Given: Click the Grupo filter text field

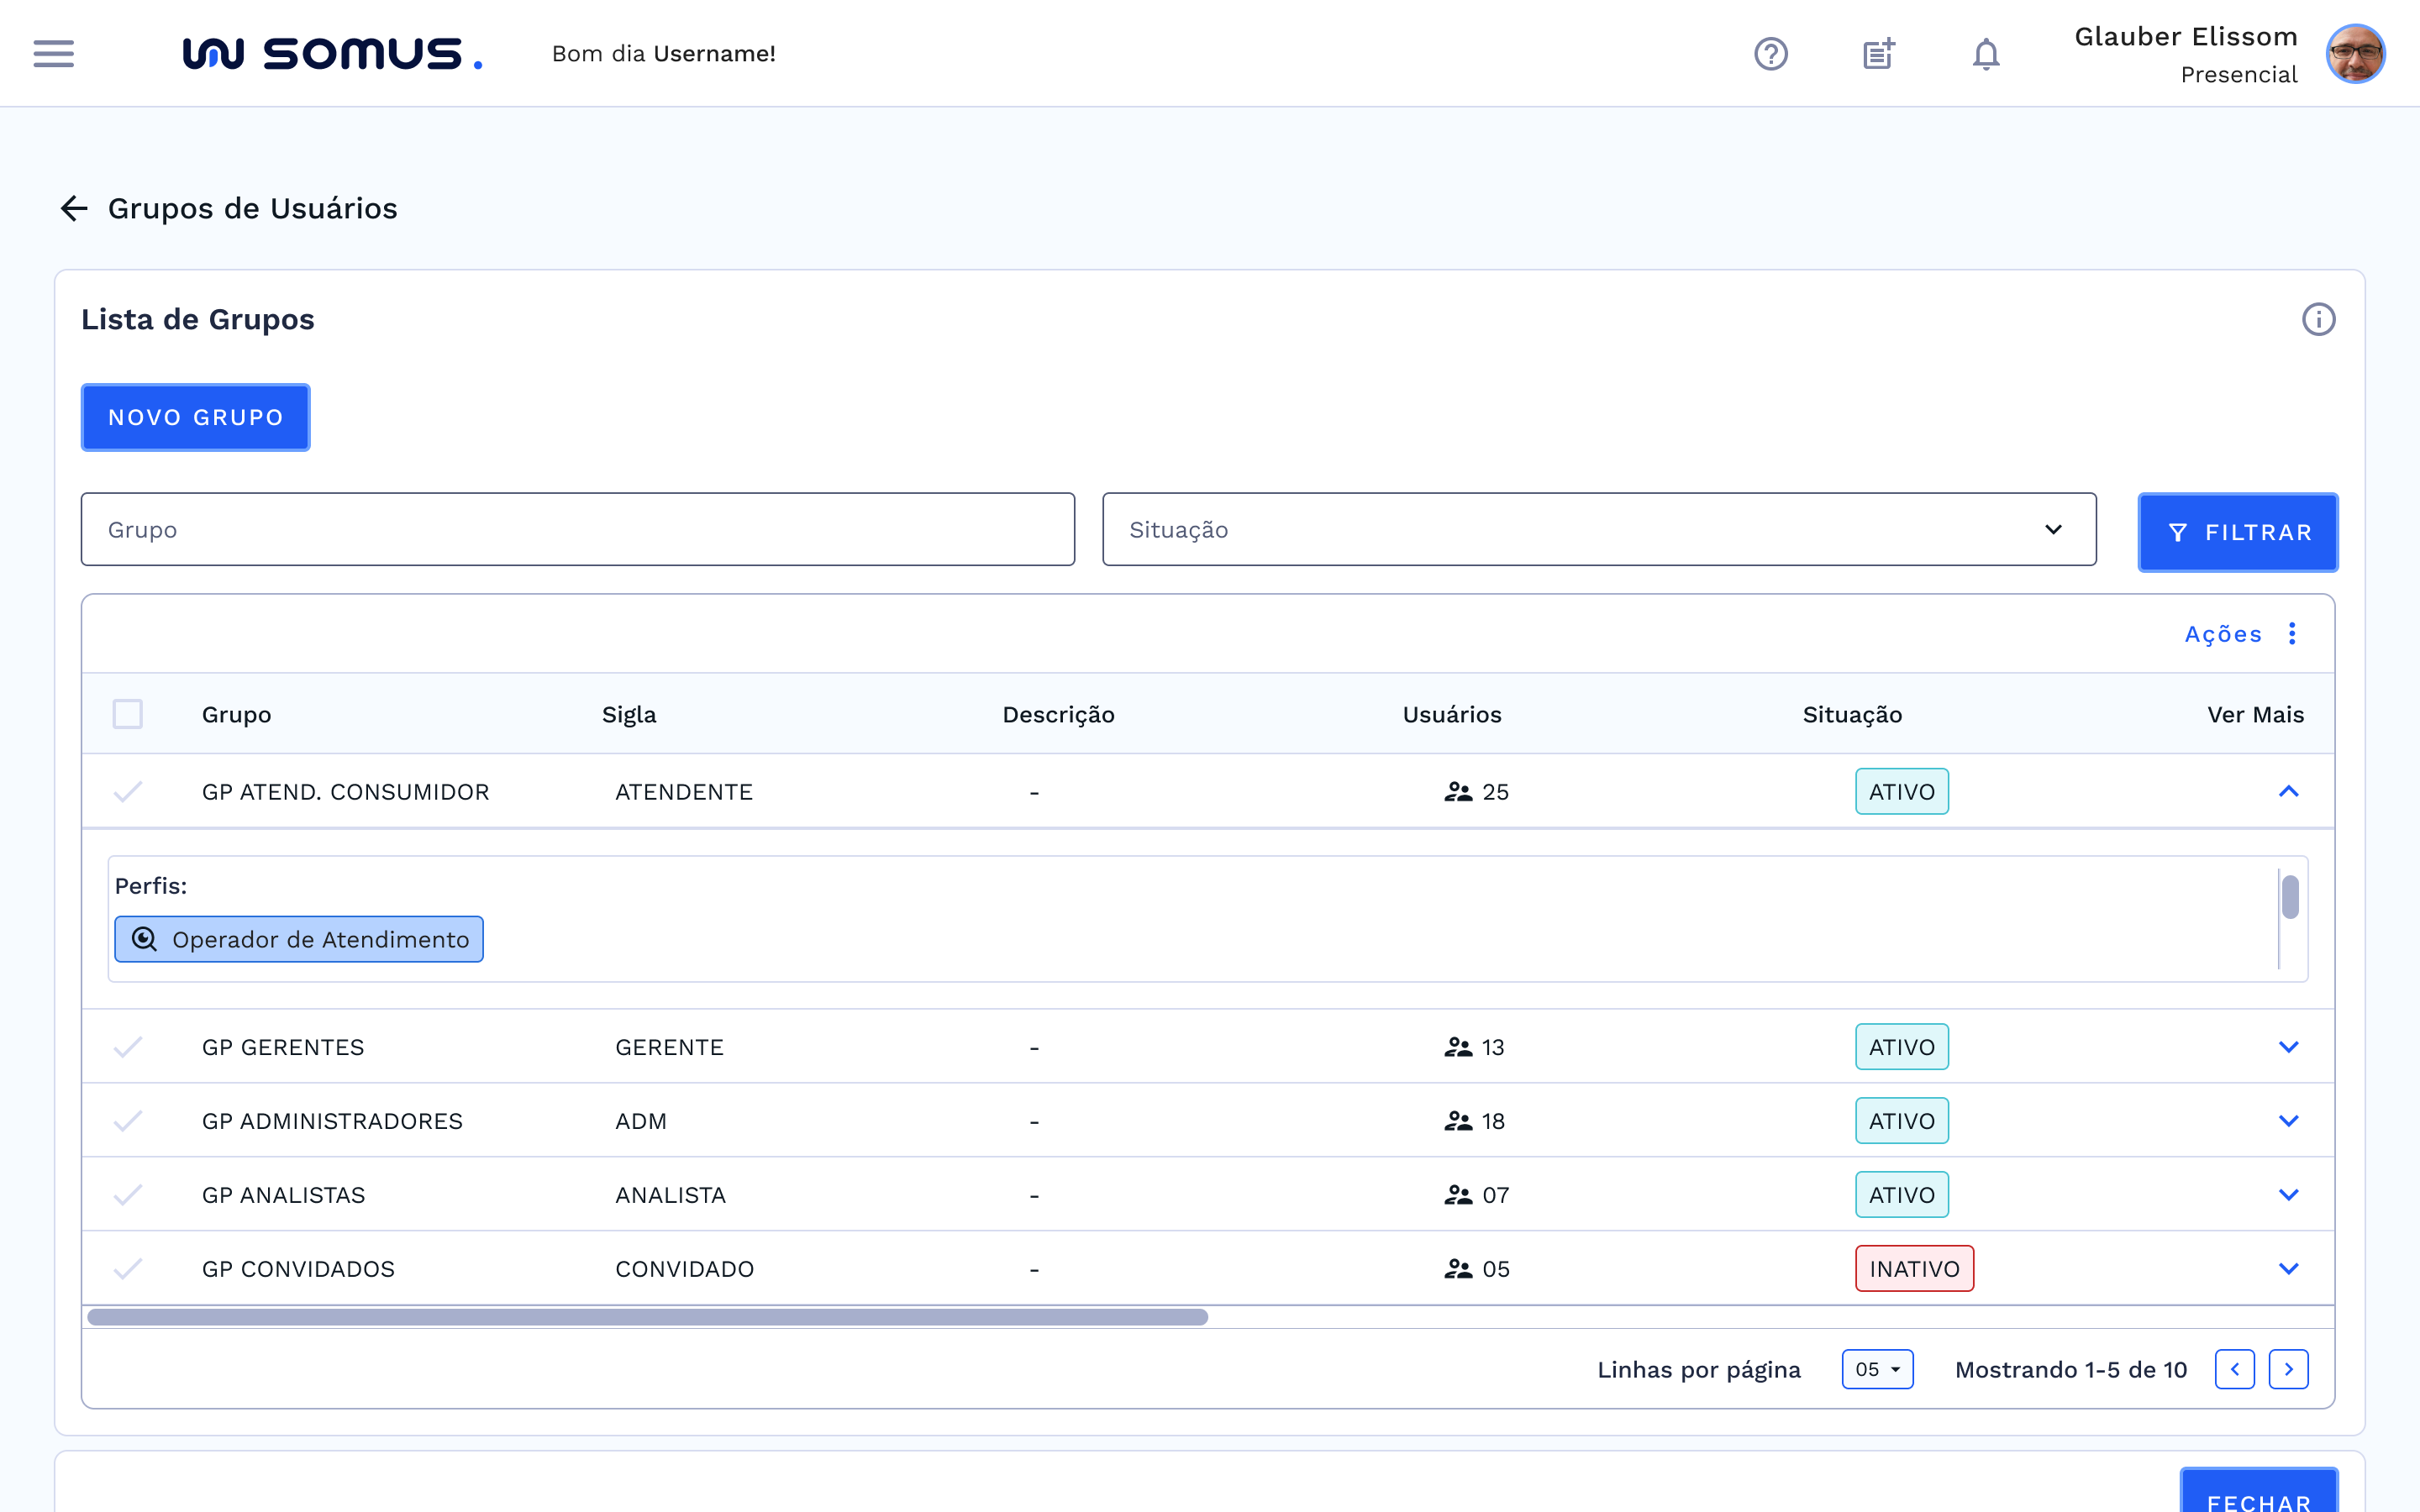Looking at the screenshot, I should [x=577, y=529].
